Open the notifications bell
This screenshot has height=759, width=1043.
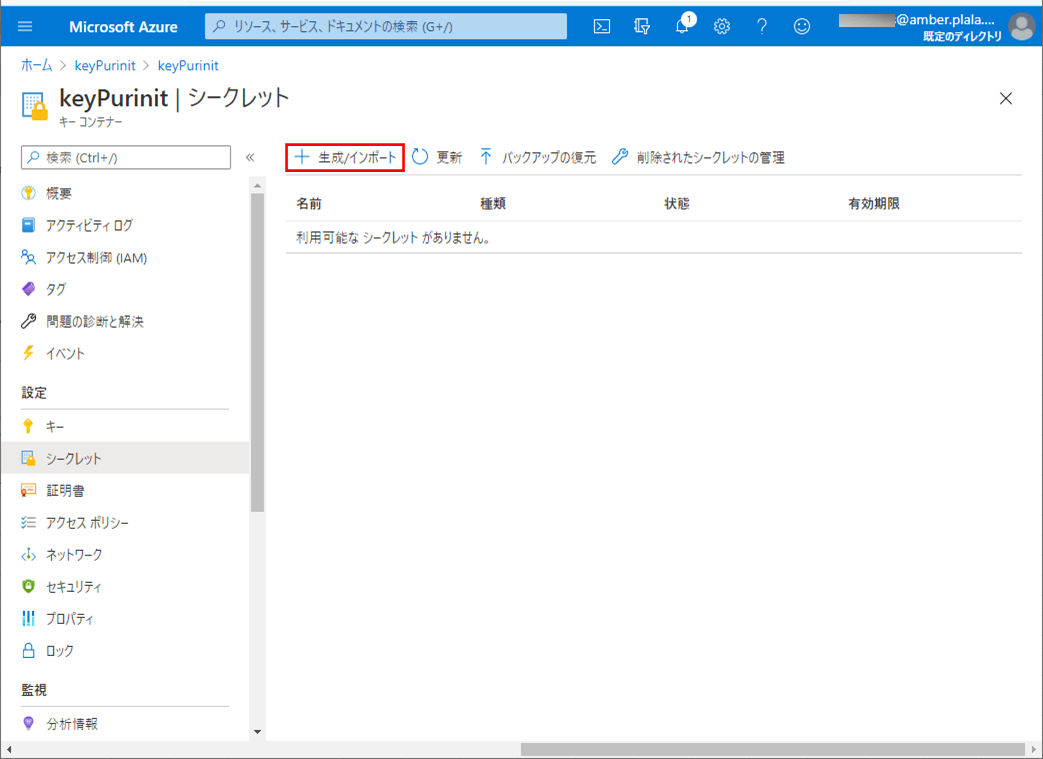click(x=682, y=25)
